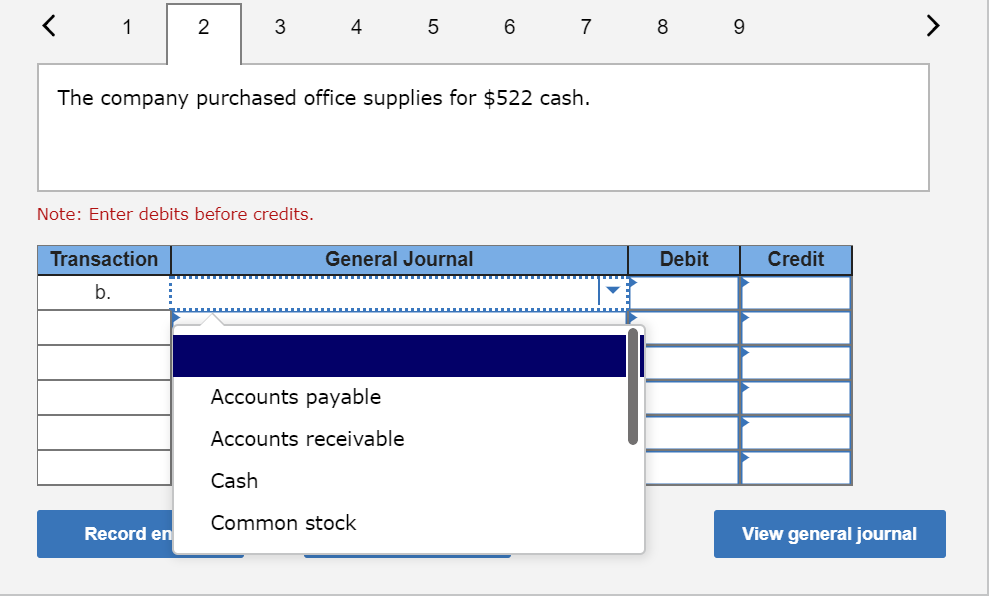
Task: Click the Transaction column header
Action: coord(103,259)
